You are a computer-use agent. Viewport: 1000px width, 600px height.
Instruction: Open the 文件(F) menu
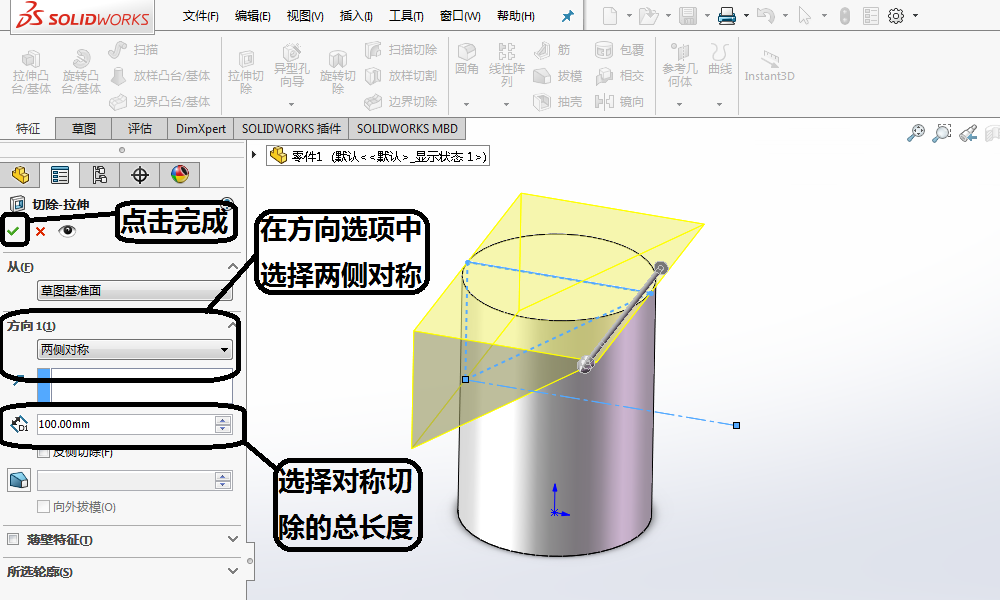[200, 16]
